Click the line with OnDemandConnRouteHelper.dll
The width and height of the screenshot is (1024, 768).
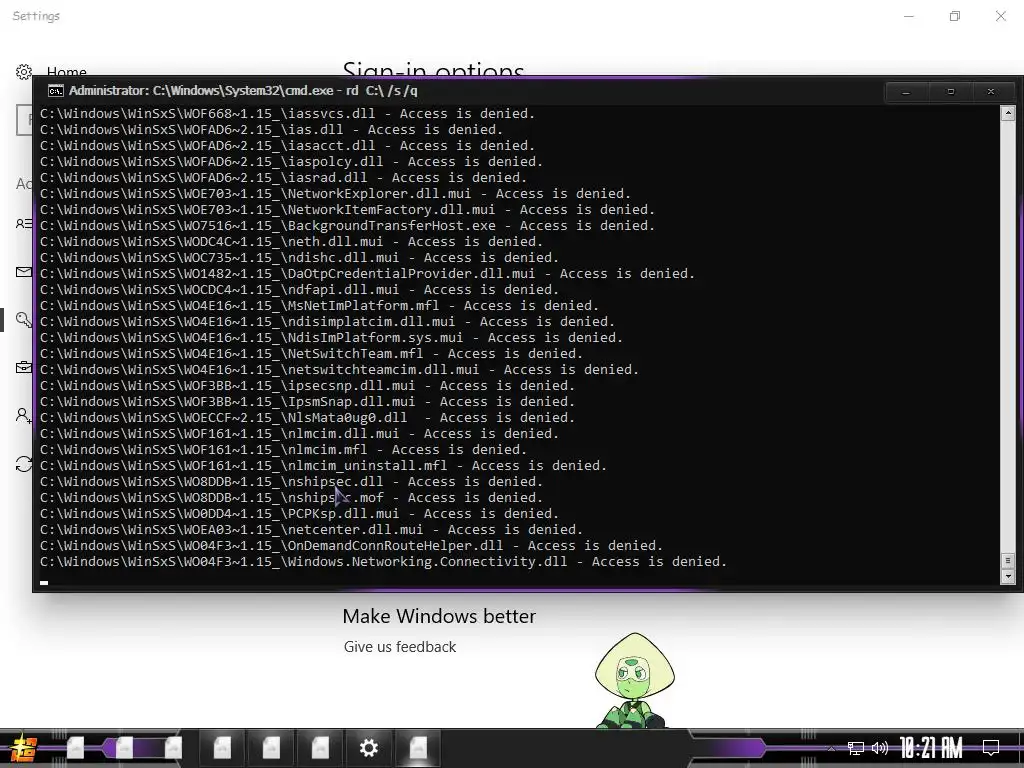pyautogui.click(x=351, y=545)
